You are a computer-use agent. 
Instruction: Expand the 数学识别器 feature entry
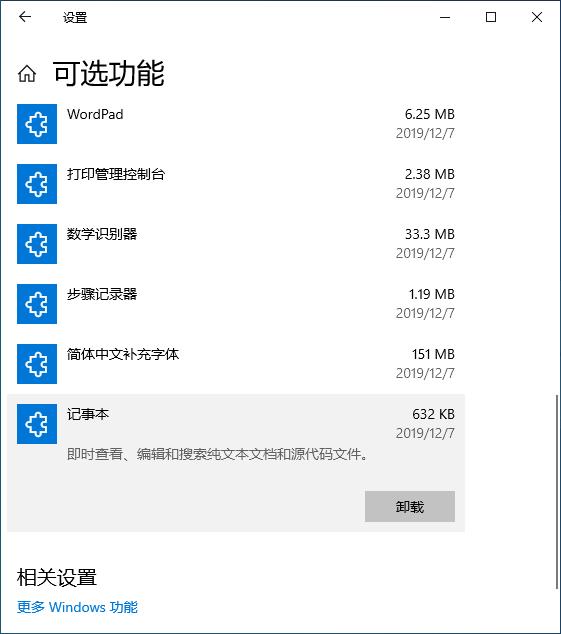pos(236,244)
